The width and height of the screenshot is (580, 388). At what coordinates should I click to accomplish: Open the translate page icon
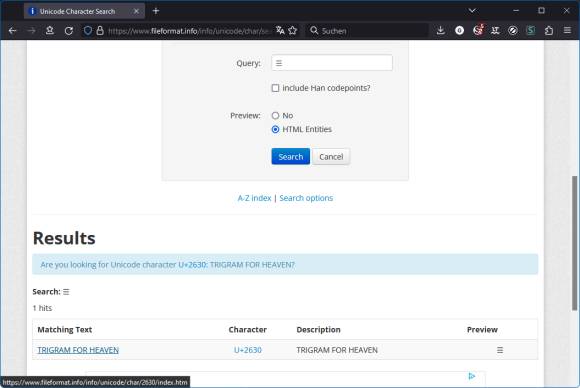pyautogui.click(x=280, y=31)
